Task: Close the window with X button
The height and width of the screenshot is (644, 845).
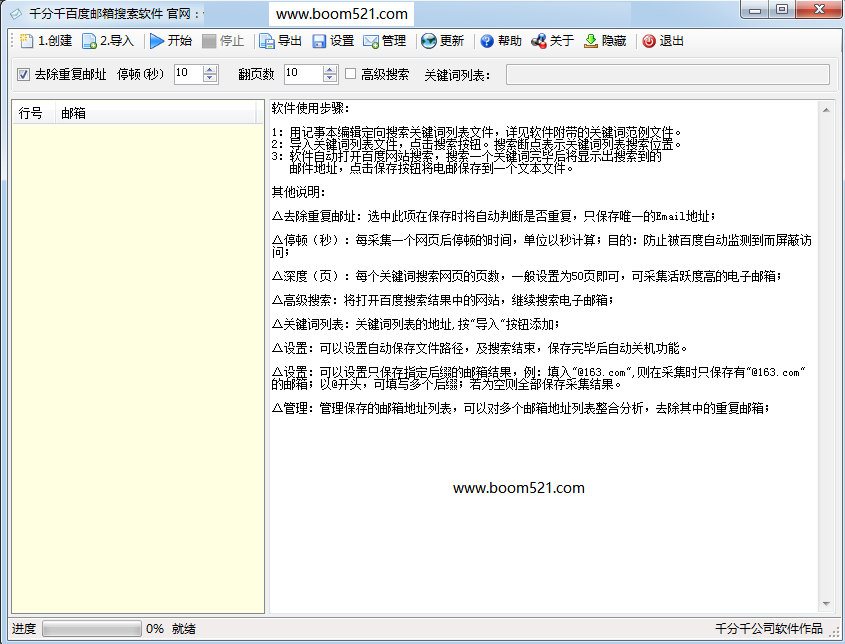Action: pyautogui.click(x=819, y=10)
